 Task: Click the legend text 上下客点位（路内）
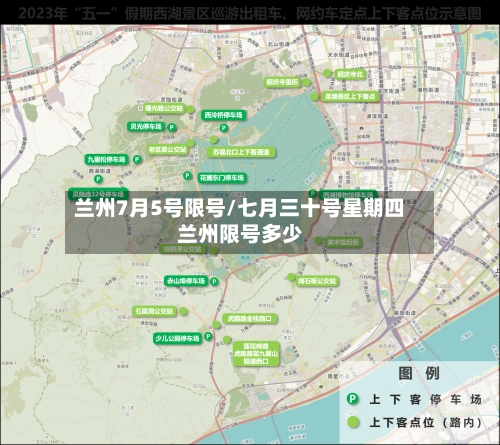point(425,422)
